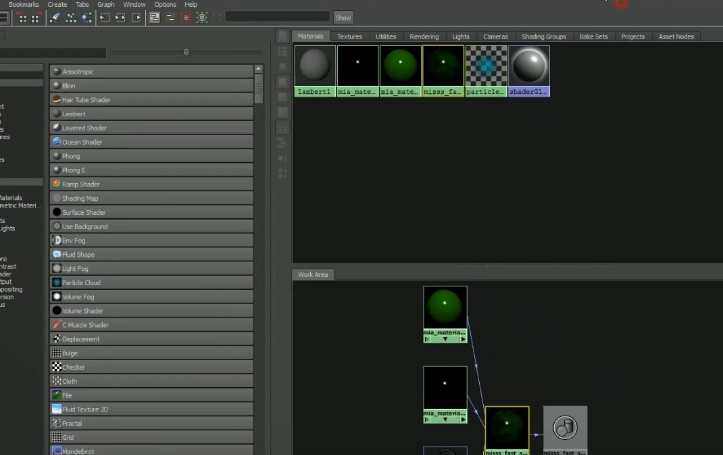Viewport: 723px width, 455px height.
Task: Switch to the Utilities tab
Action: click(x=385, y=36)
